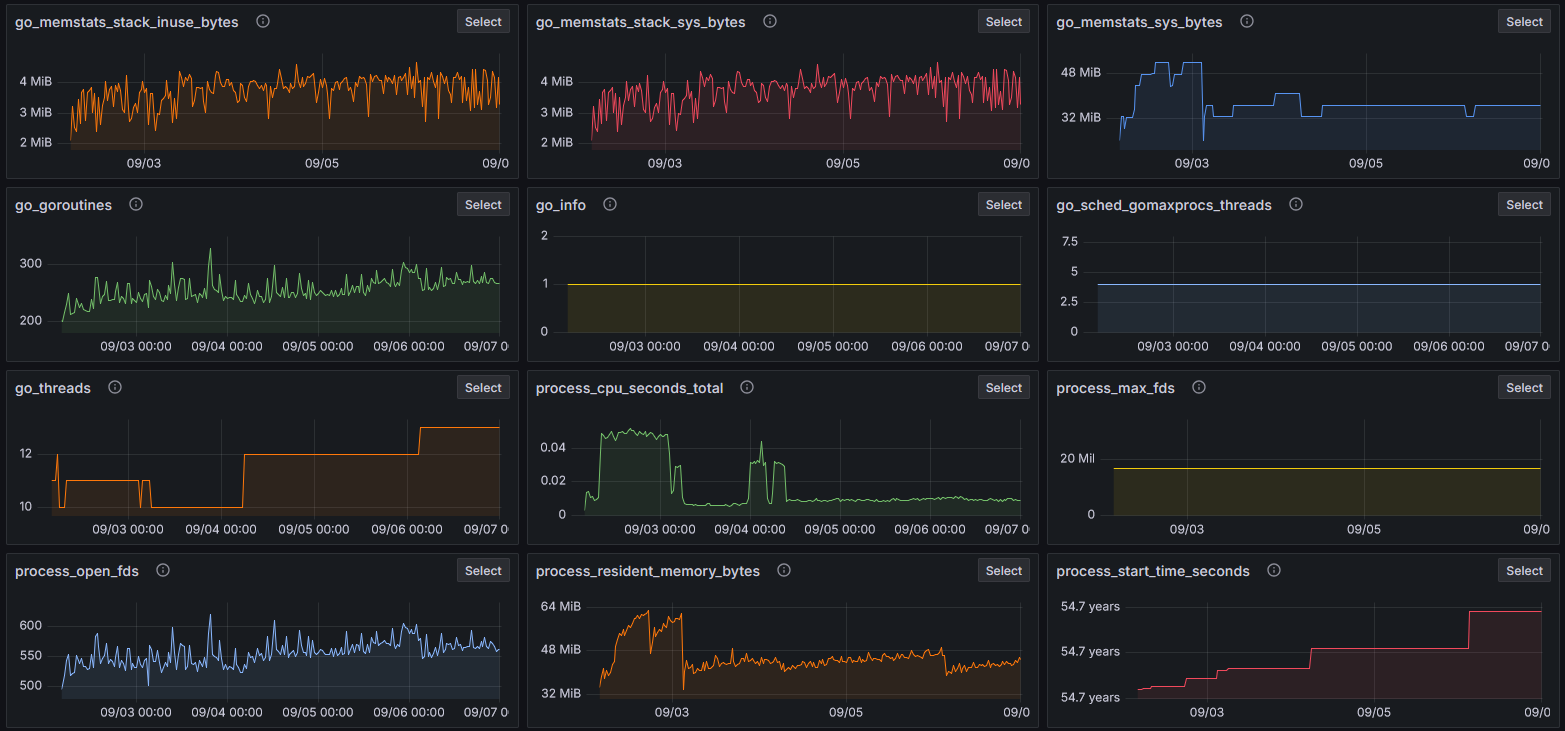
Task: Click info icon beside process_cpu_seconds_total
Action: pyautogui.click(x=747, y=387)
